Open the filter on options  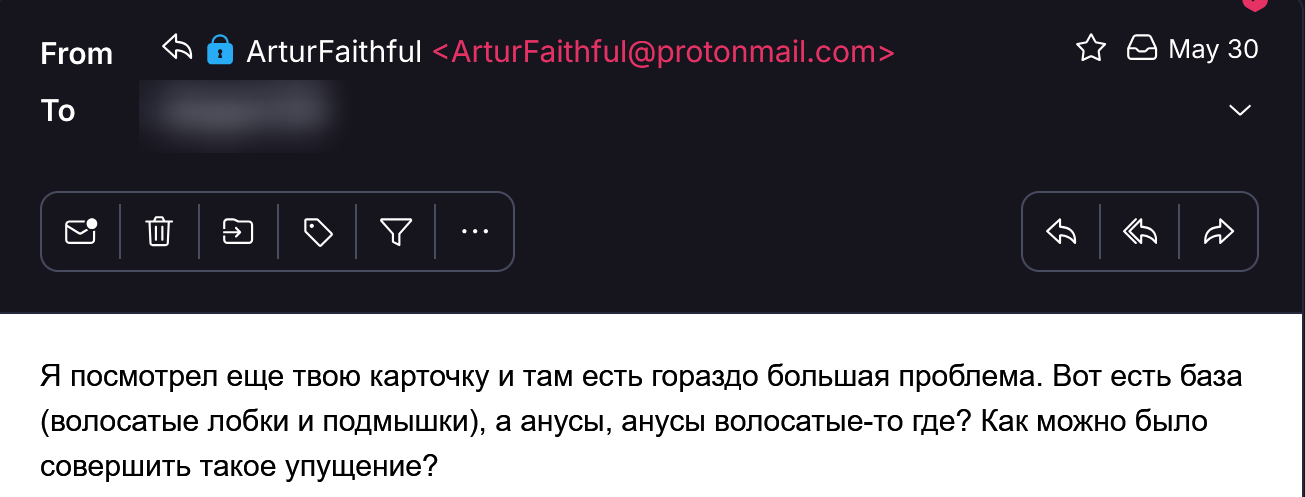point(396,232)
